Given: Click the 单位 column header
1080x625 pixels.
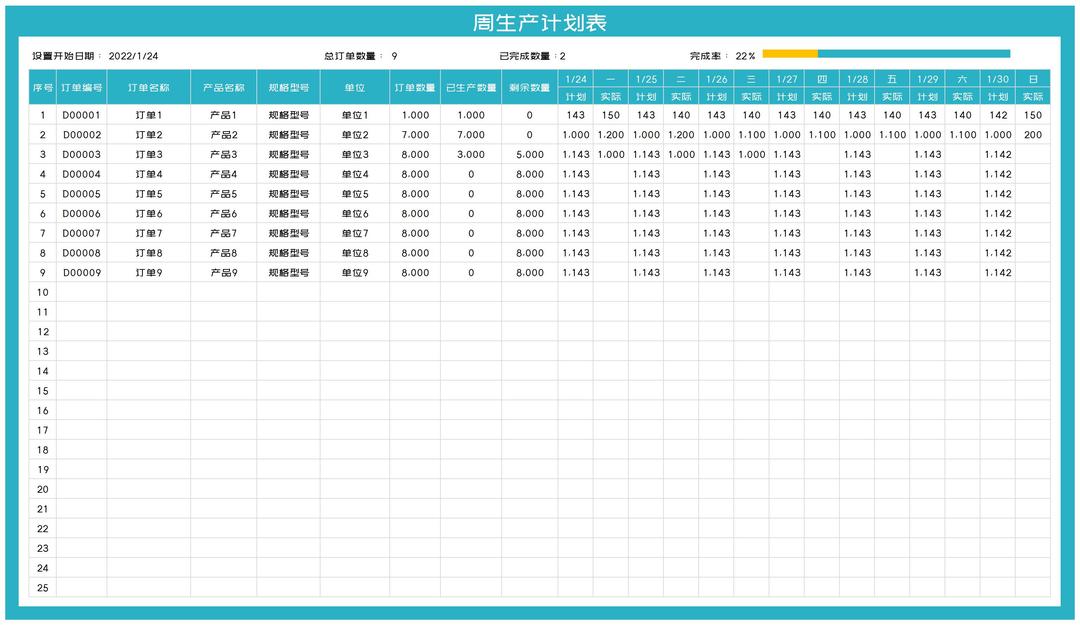Looking at the screenshot, I should [x=355, y=88].
